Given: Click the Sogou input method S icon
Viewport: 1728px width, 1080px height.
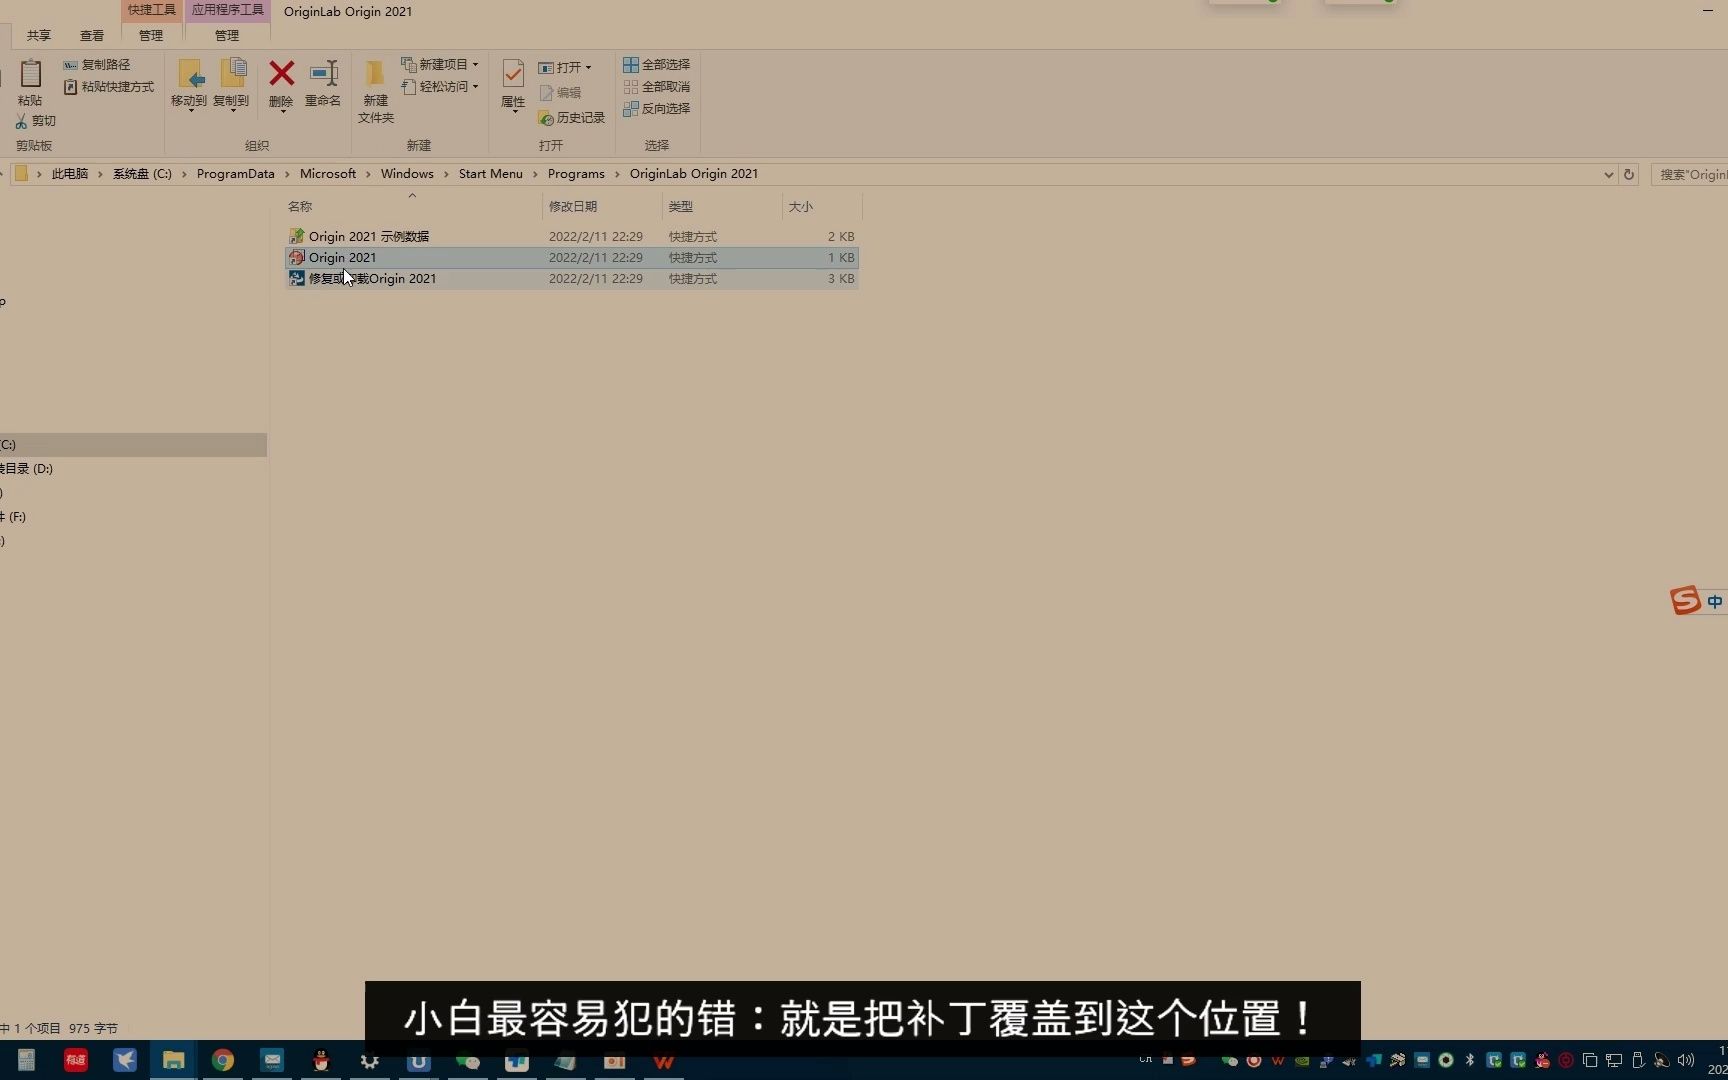Looking at the screenshot, I should click(x=1685, y=600).
